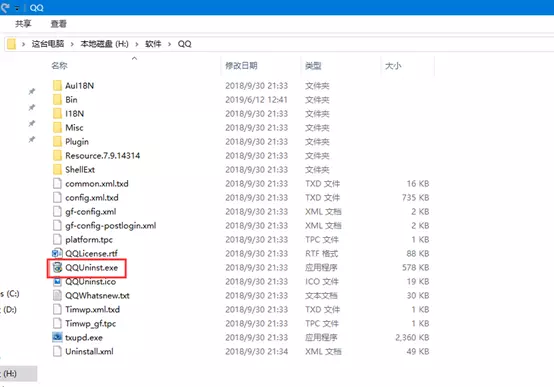Sort by the 修改日期 column header
Viewport: 554px width, 387px height.
coord(241,66)
